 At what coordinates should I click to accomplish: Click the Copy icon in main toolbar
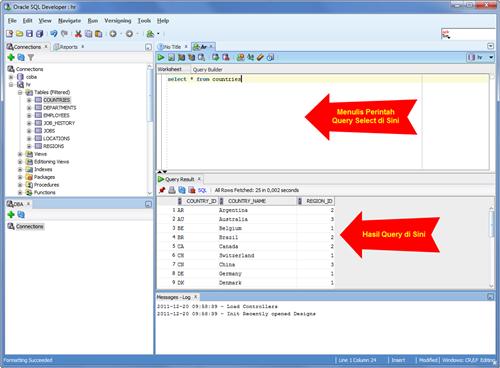pyautogui.click(x=88, y=34)
